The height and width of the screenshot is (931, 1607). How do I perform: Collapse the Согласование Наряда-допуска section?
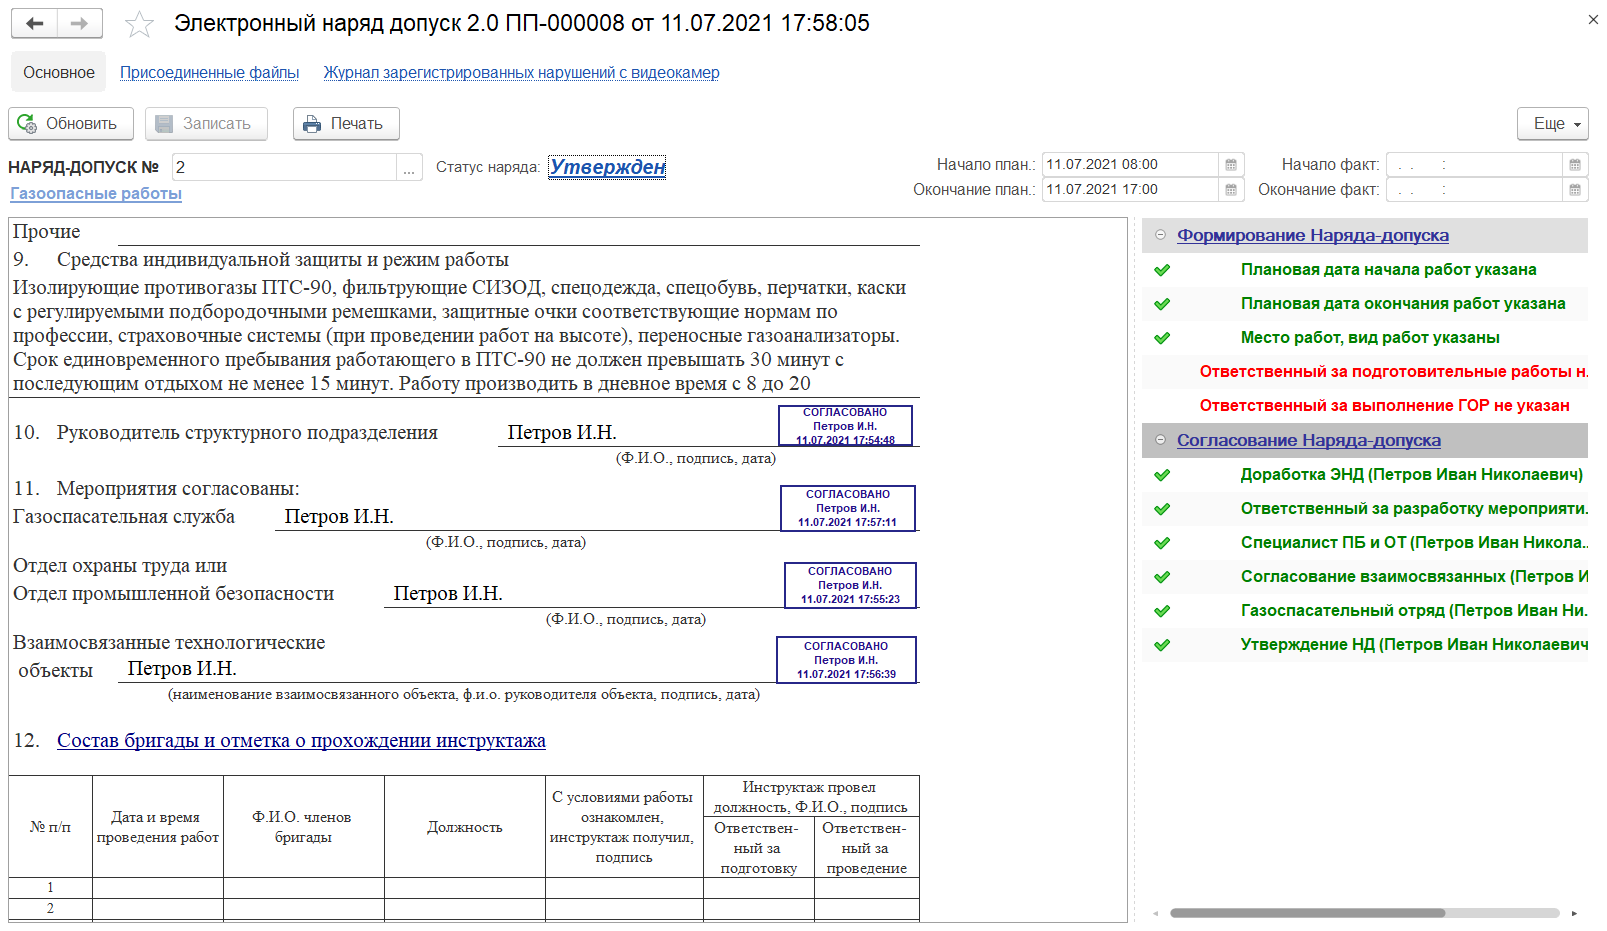click(x=1160, y=440)
